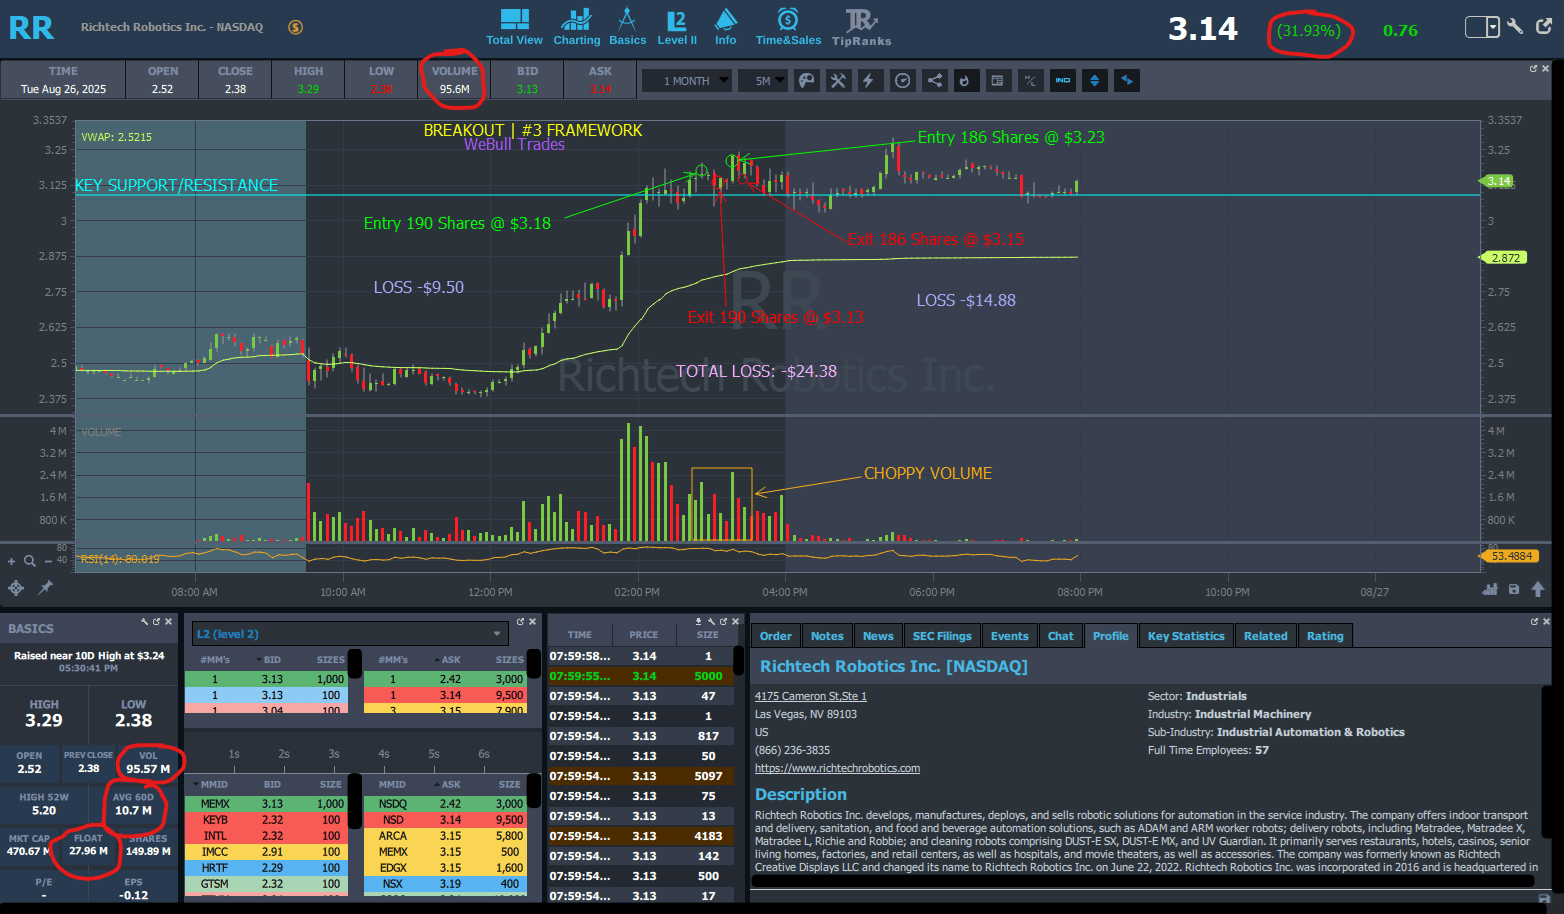Toggle the IND indicators button
This screenshot has height=914, width=1564.
[1063, 81]
